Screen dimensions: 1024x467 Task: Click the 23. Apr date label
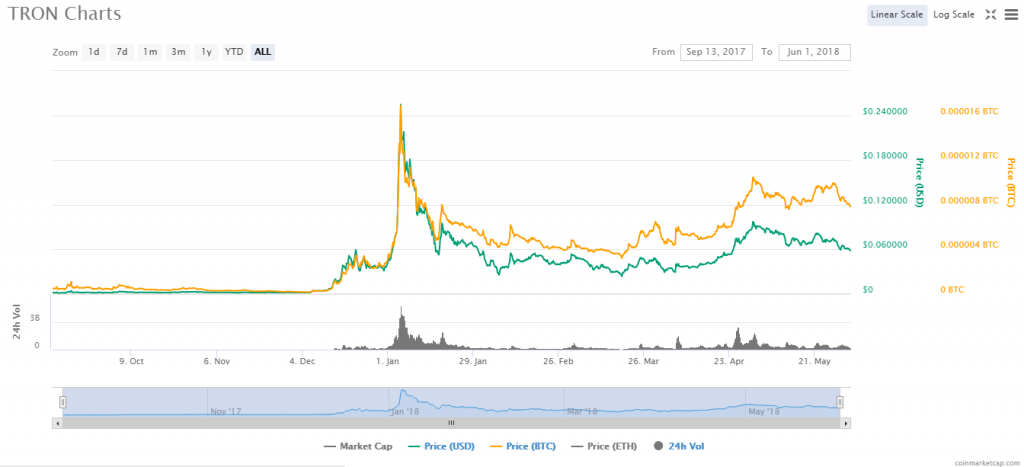click(729, 361)
